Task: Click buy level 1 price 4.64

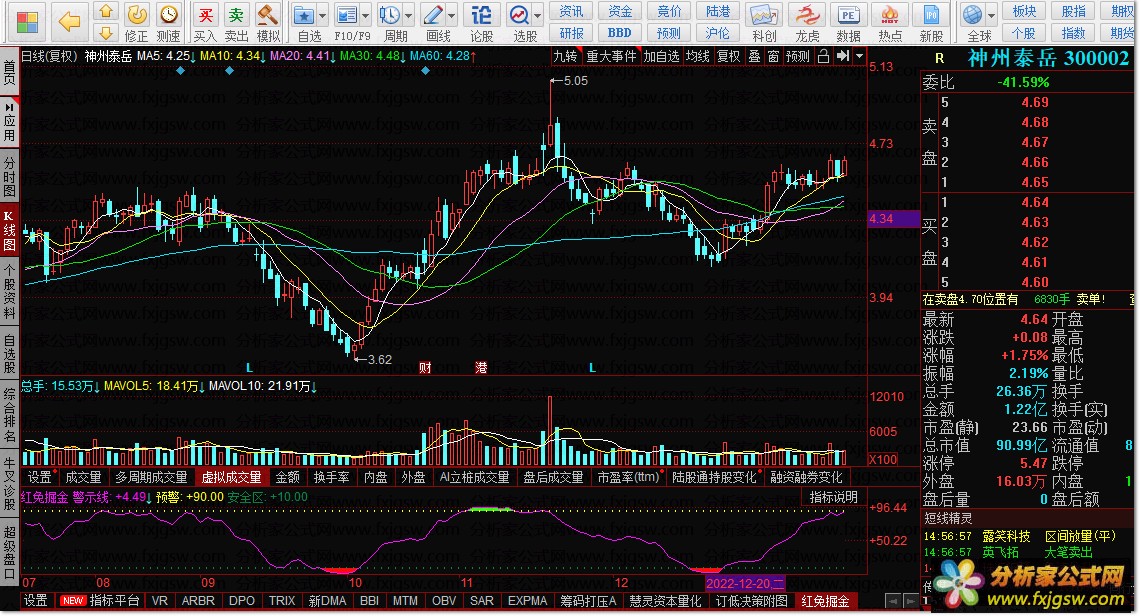Action: 1034,202
